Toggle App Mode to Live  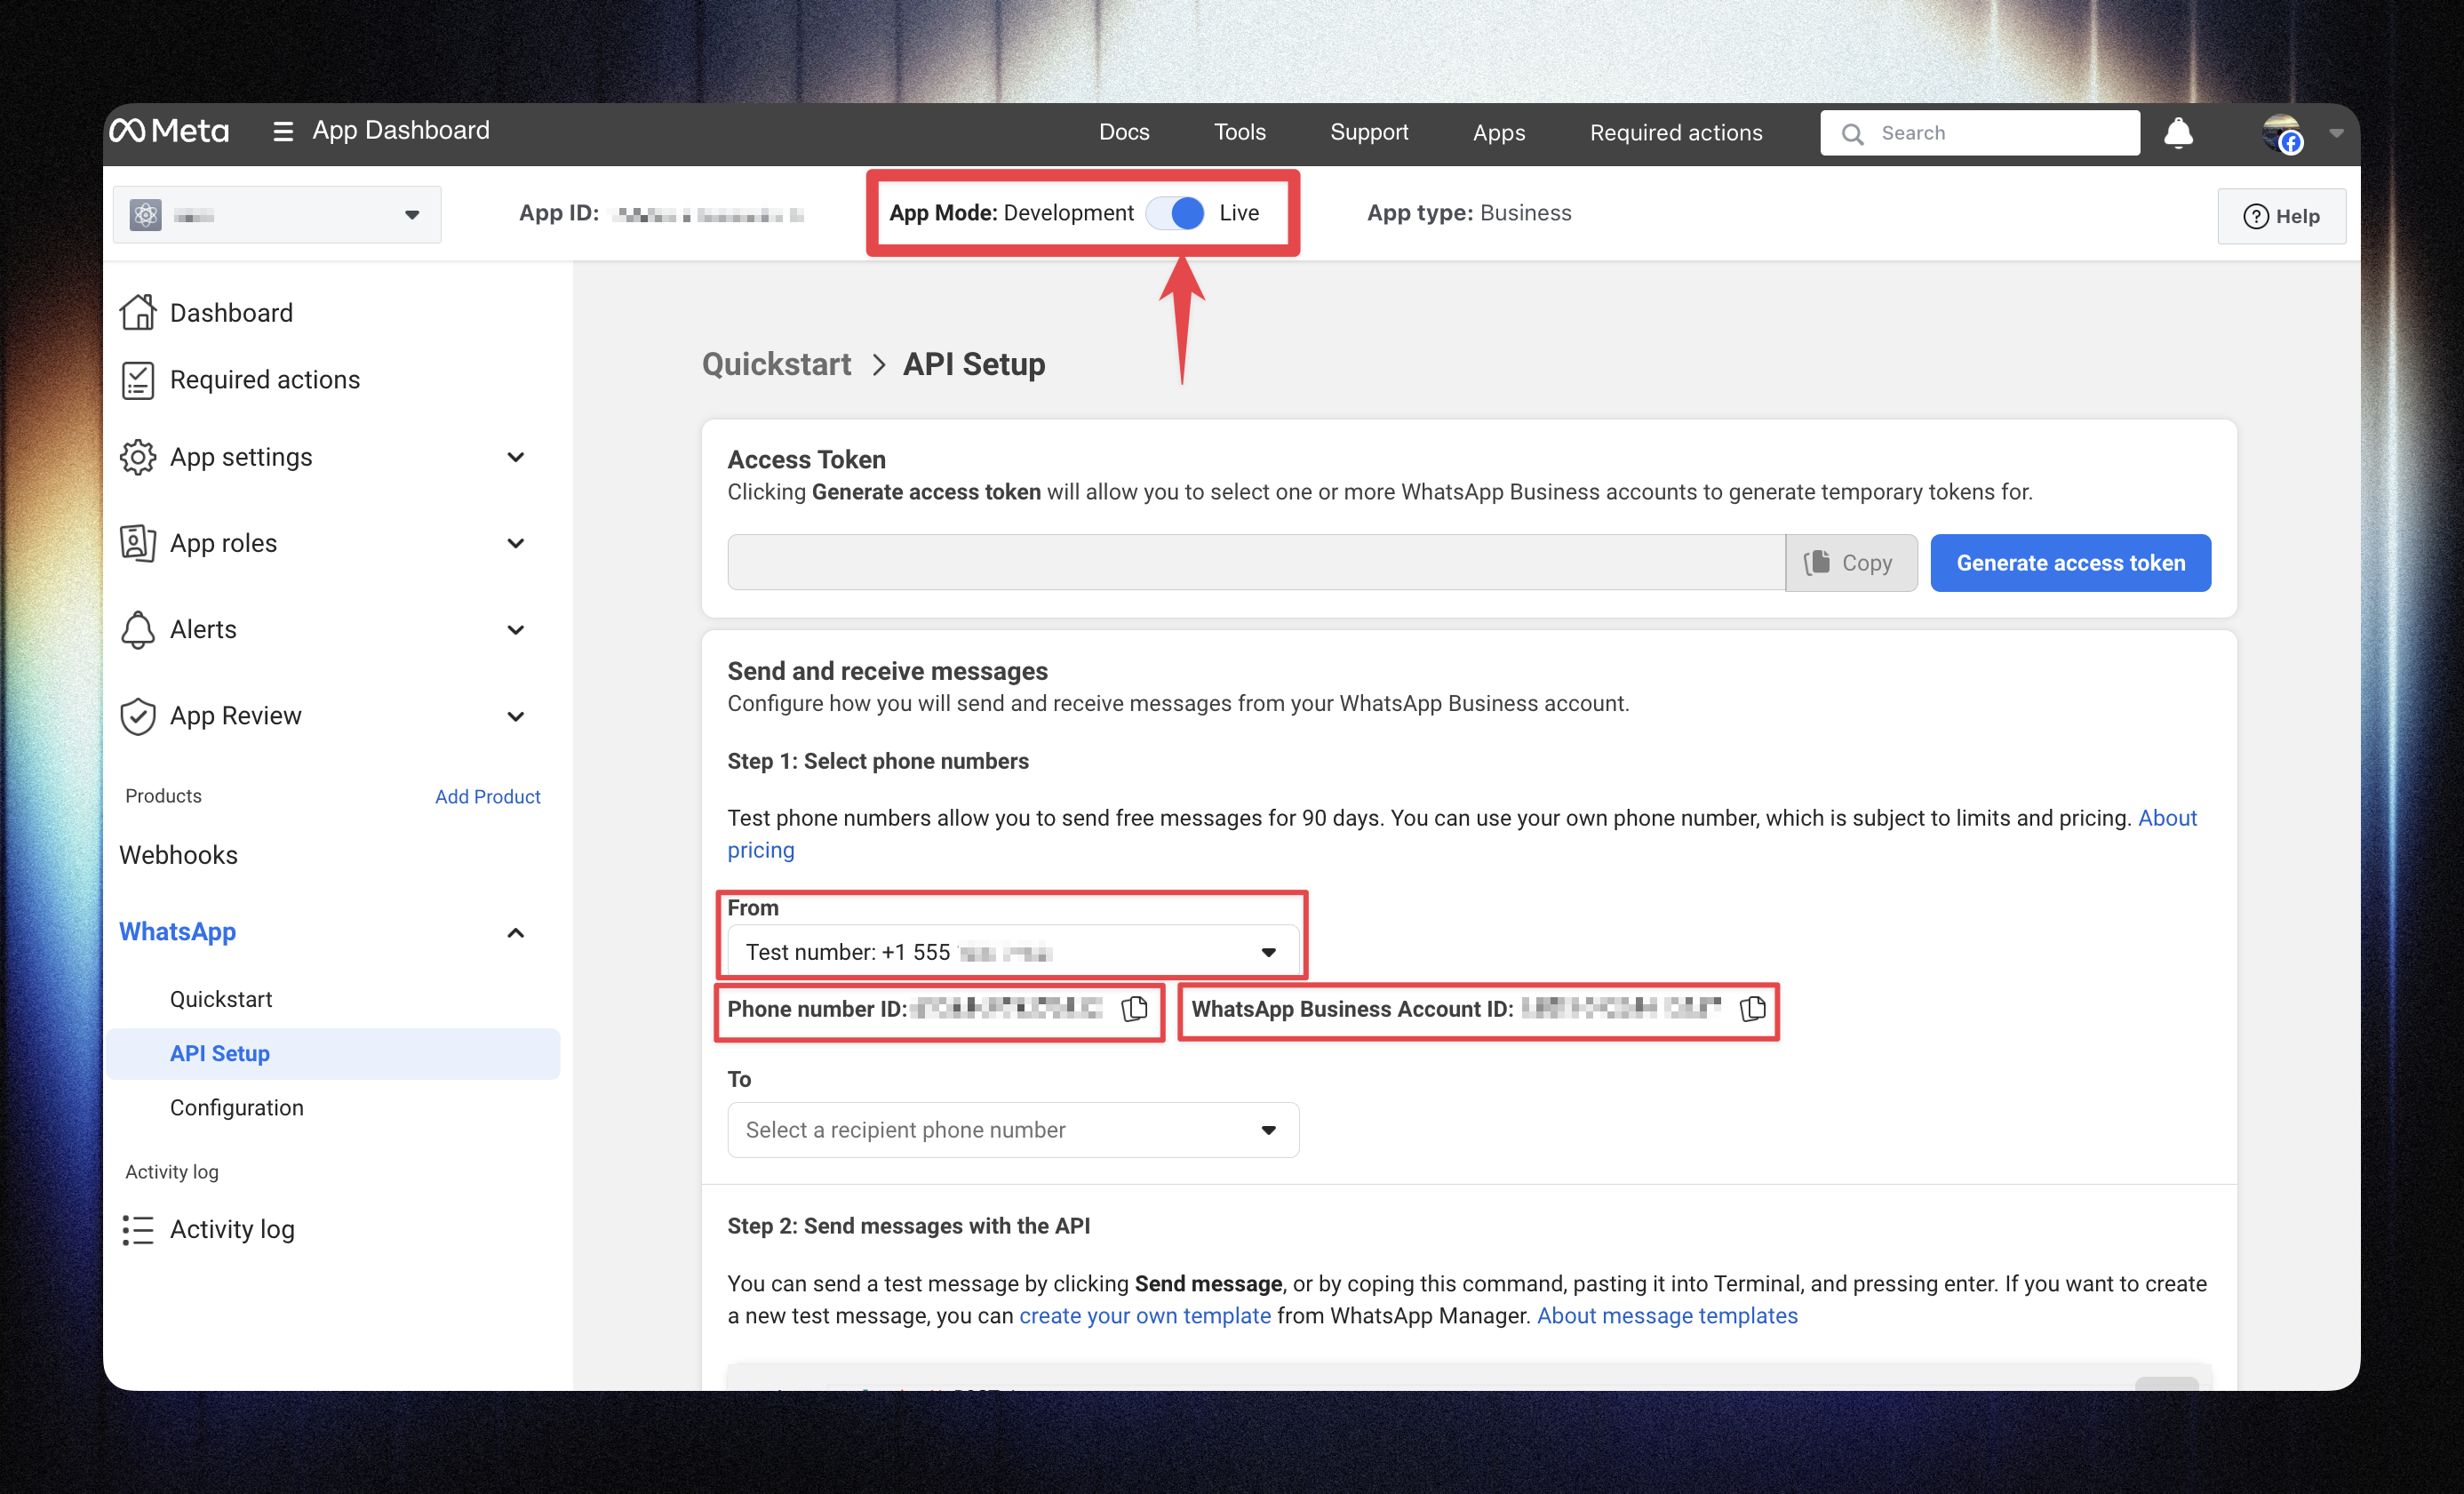pyautogui.click(x=1176, y=213)
